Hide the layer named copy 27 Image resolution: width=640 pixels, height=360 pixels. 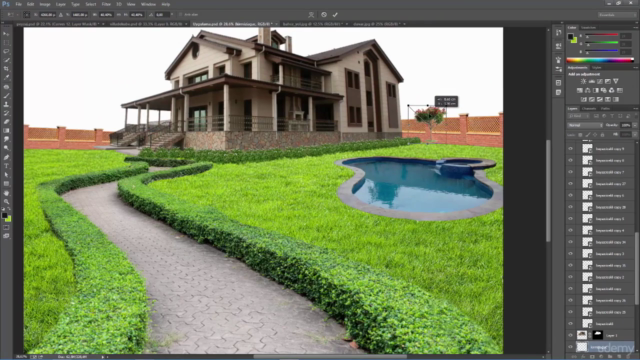click(571, 184)
